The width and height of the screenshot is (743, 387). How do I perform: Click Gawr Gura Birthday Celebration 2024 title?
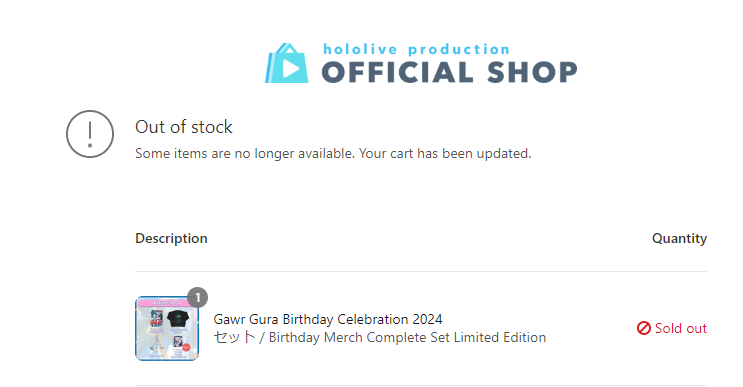(x=328, y=319)
